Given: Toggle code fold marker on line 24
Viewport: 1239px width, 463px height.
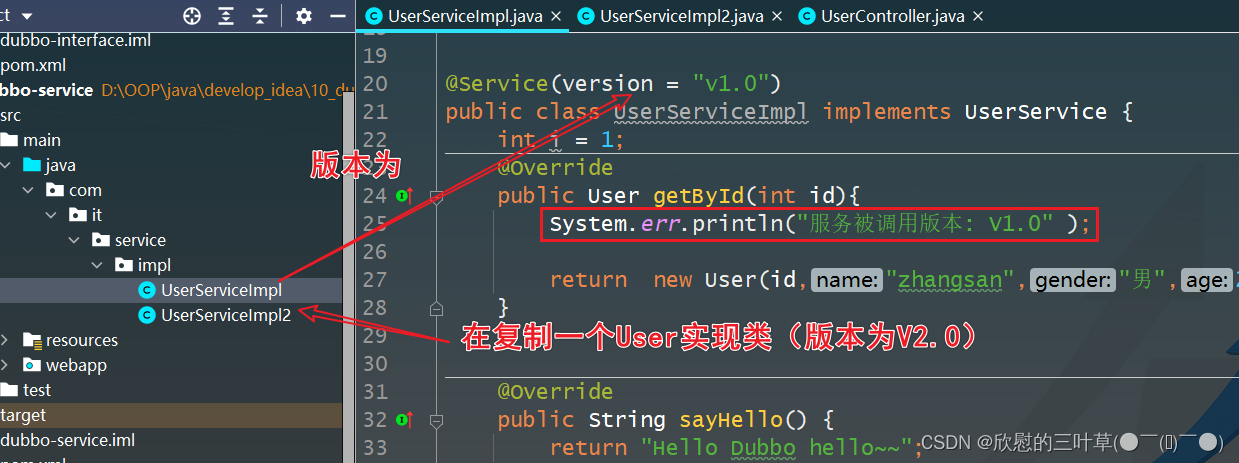Looking at the screenshot, I should [x=436, y=196].
